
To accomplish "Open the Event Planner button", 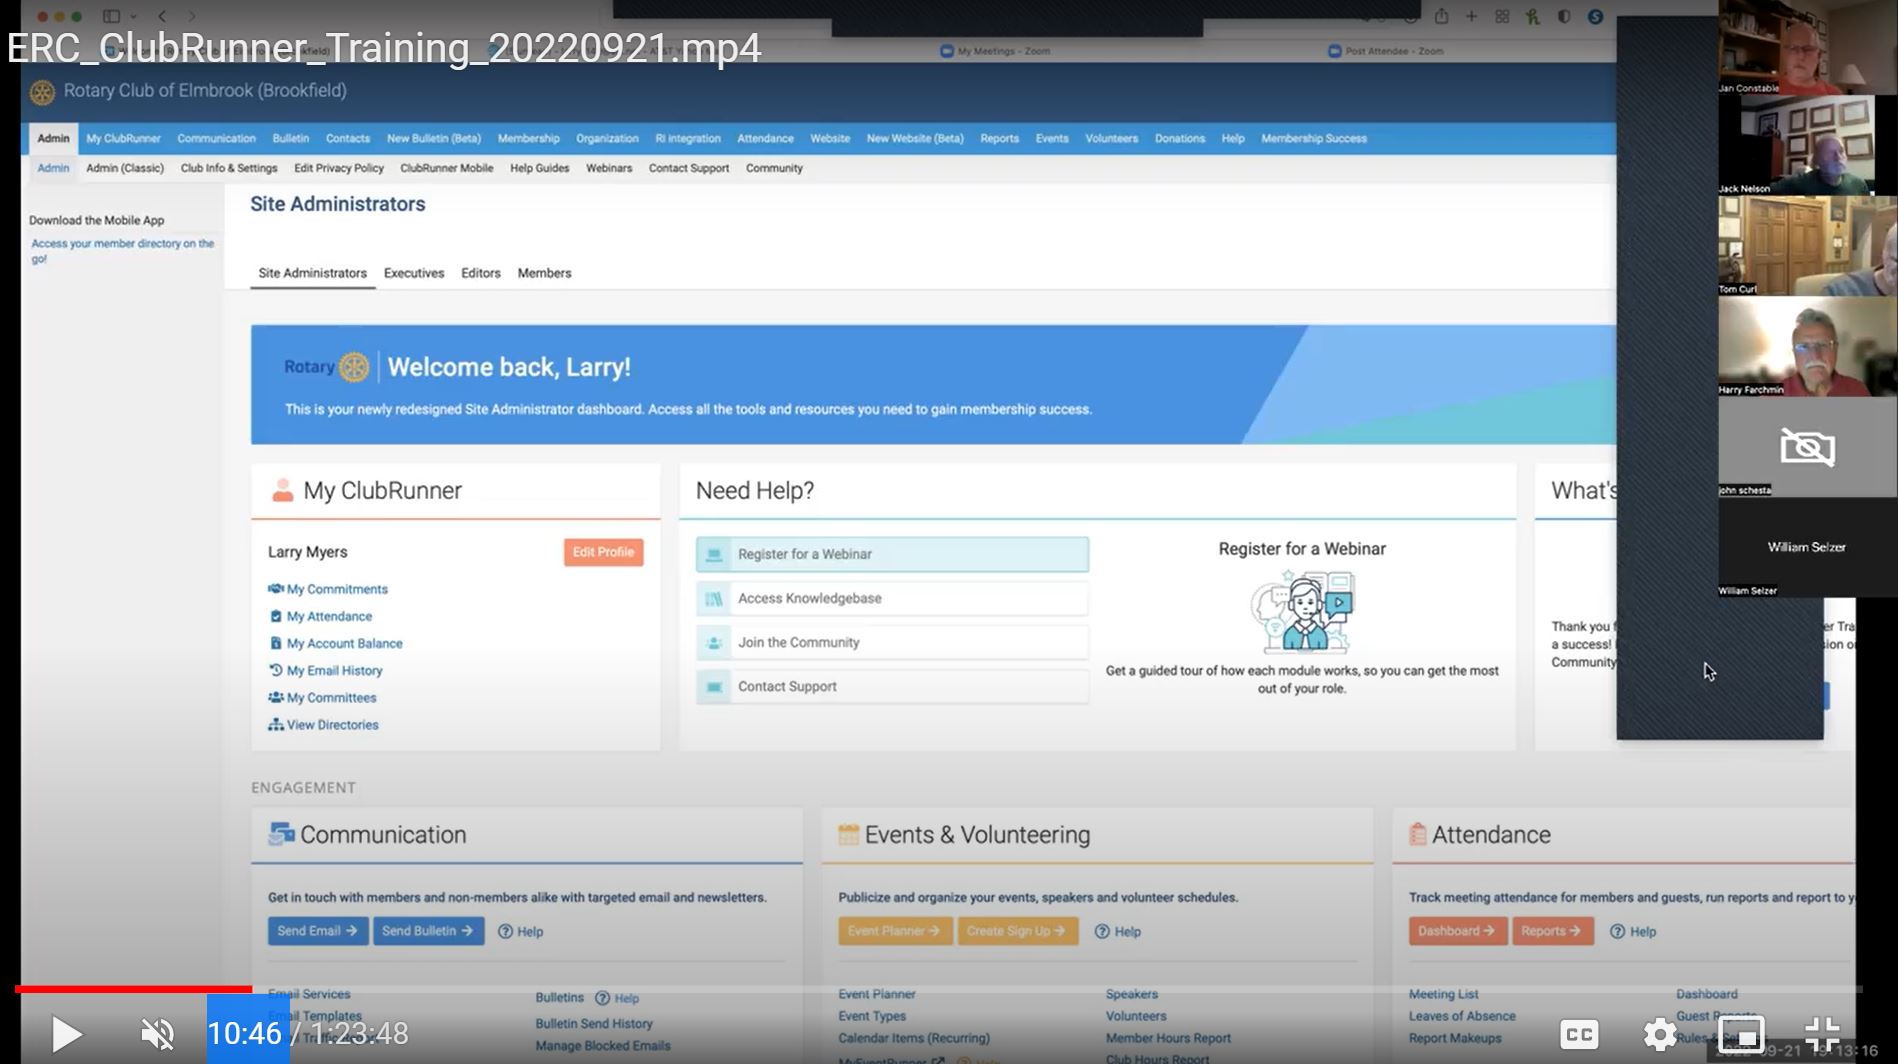I will point(894,931).
